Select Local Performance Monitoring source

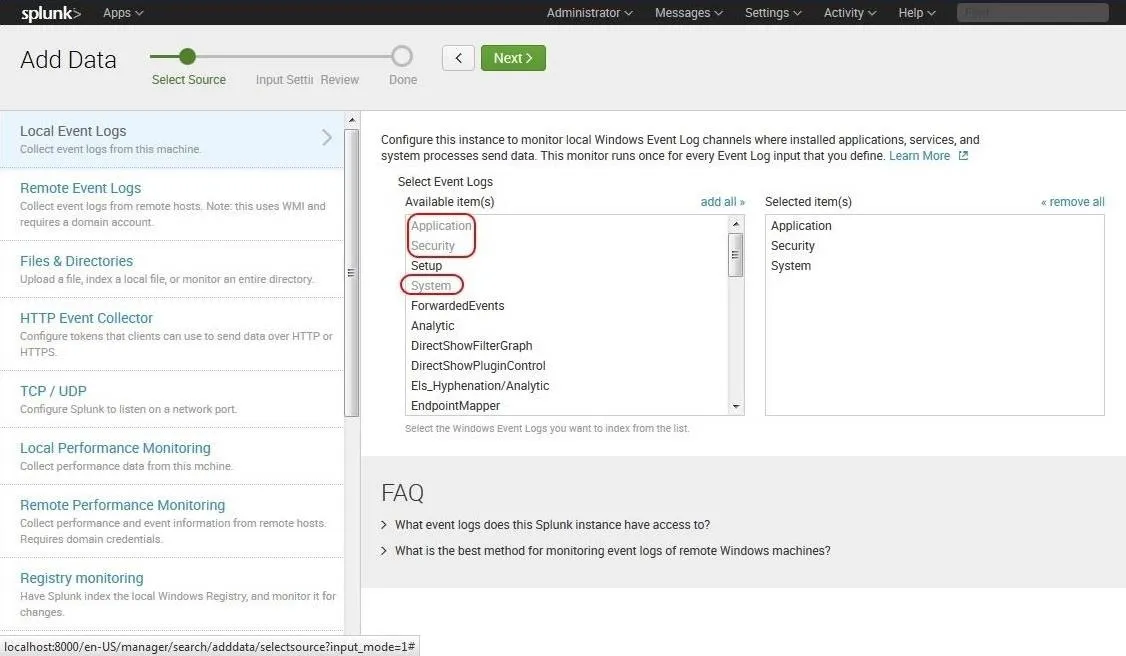click(x=172, y=456)
